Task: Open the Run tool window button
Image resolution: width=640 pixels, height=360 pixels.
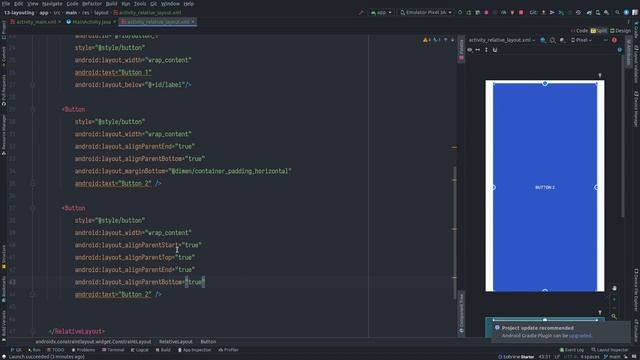Action: click(x=34, y=350)
